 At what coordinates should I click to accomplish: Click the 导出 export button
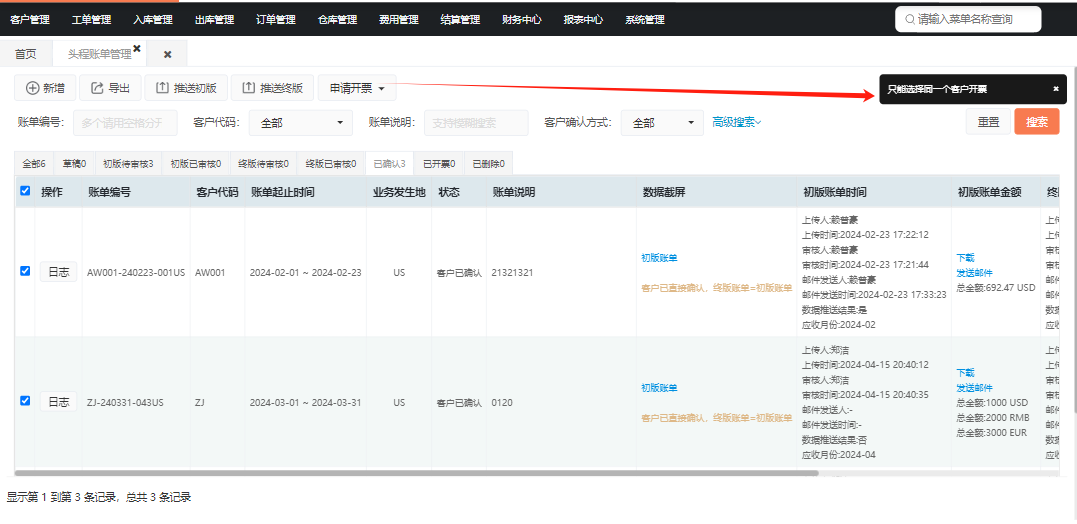[110, 88]
